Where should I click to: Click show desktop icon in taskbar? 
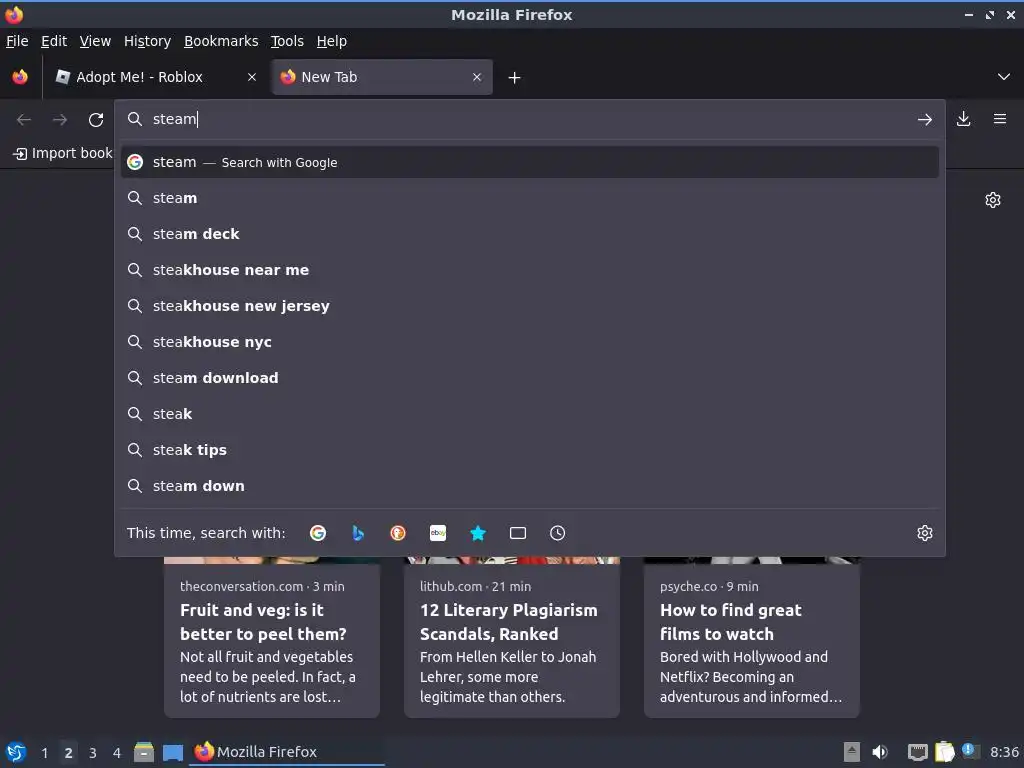[172, 752]
